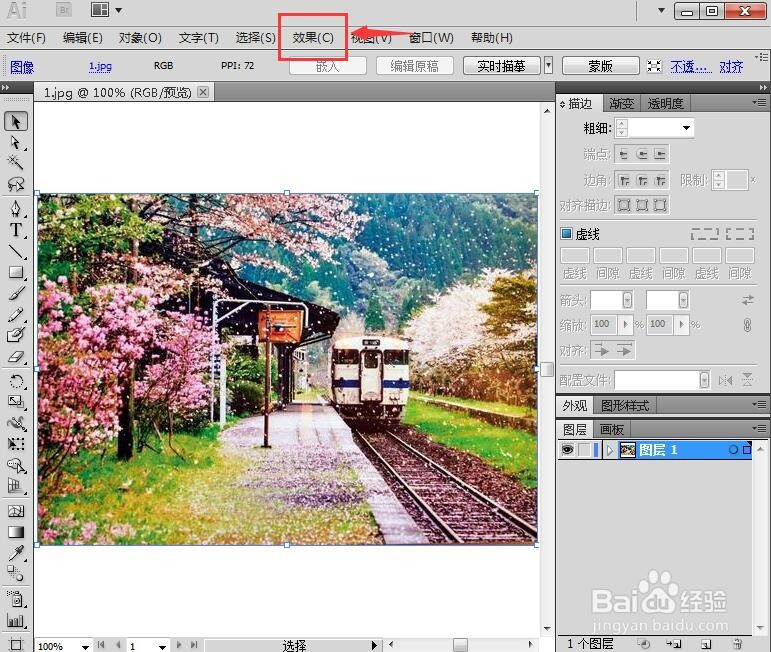
Task: Open the arrange documents dropdown
Action: (107, 10)
